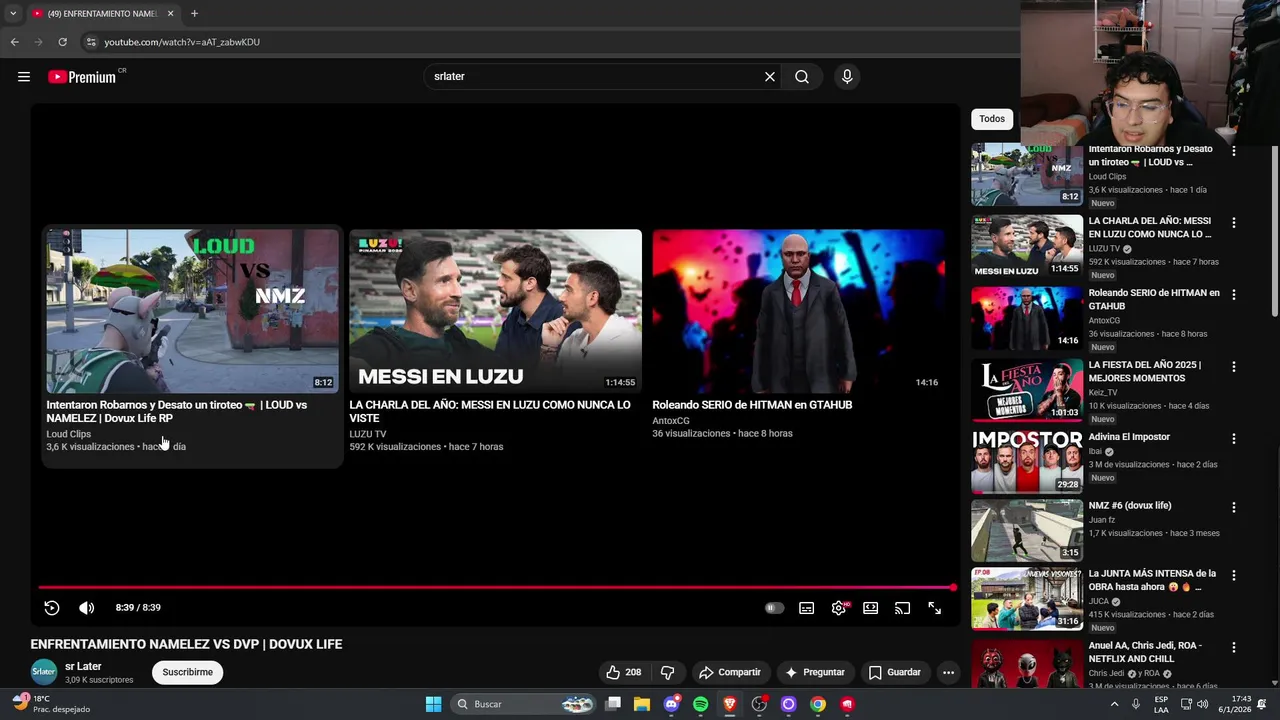Viewport: 1280px width, 720px height.
Task: Dislike the video
Action: 668,672
